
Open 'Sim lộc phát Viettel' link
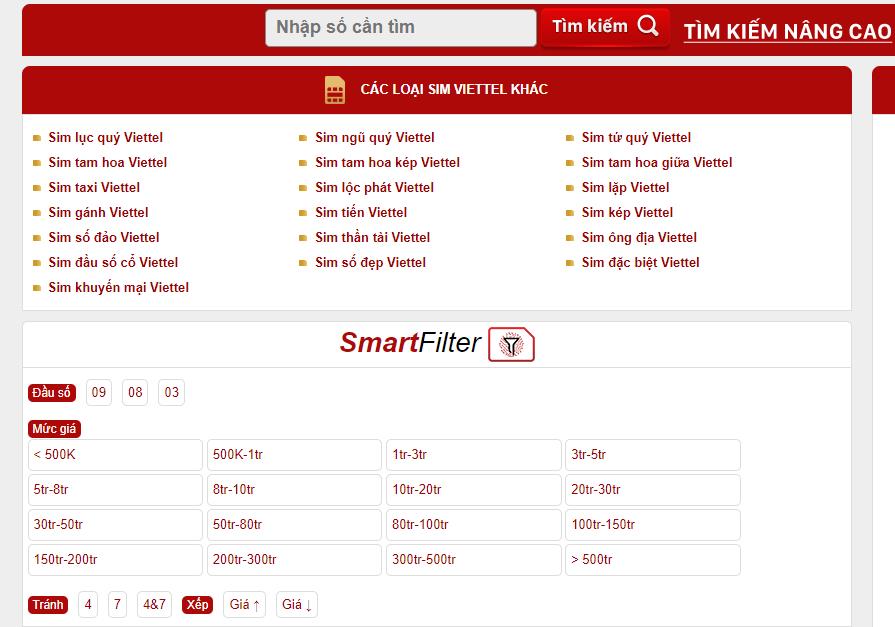point(374,188)
